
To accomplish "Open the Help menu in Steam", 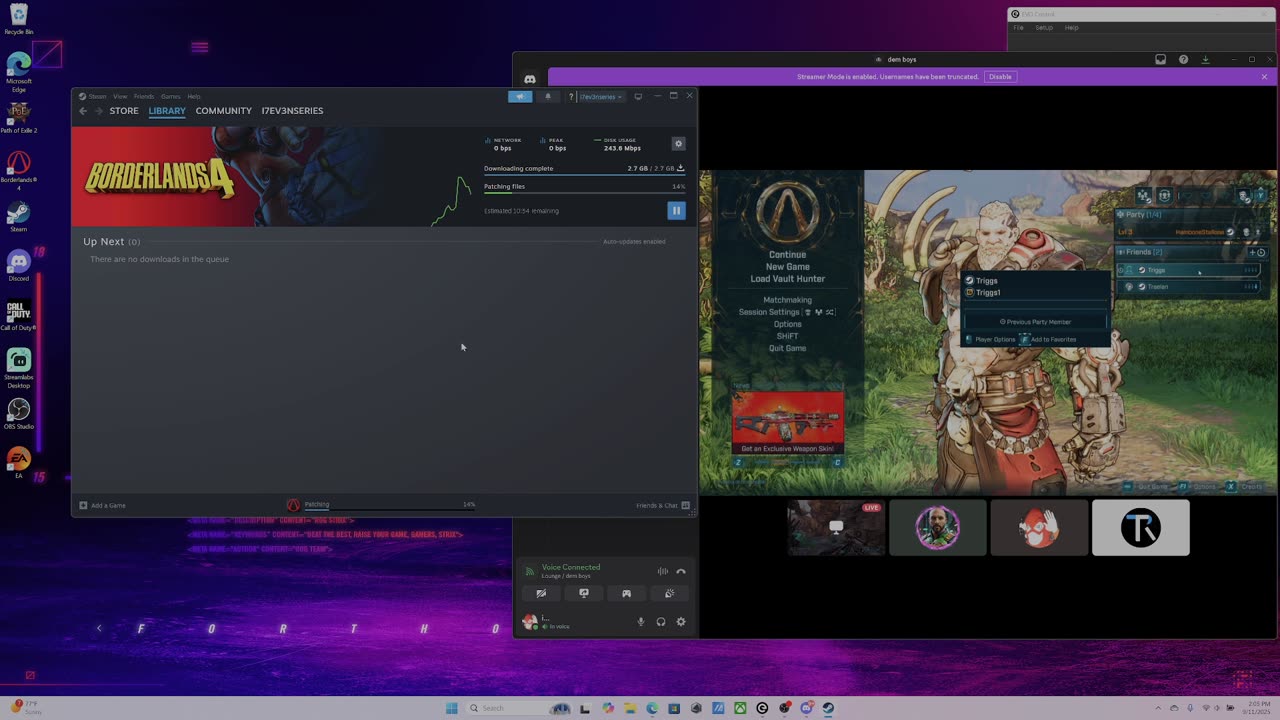I will [x=194, y=97].
